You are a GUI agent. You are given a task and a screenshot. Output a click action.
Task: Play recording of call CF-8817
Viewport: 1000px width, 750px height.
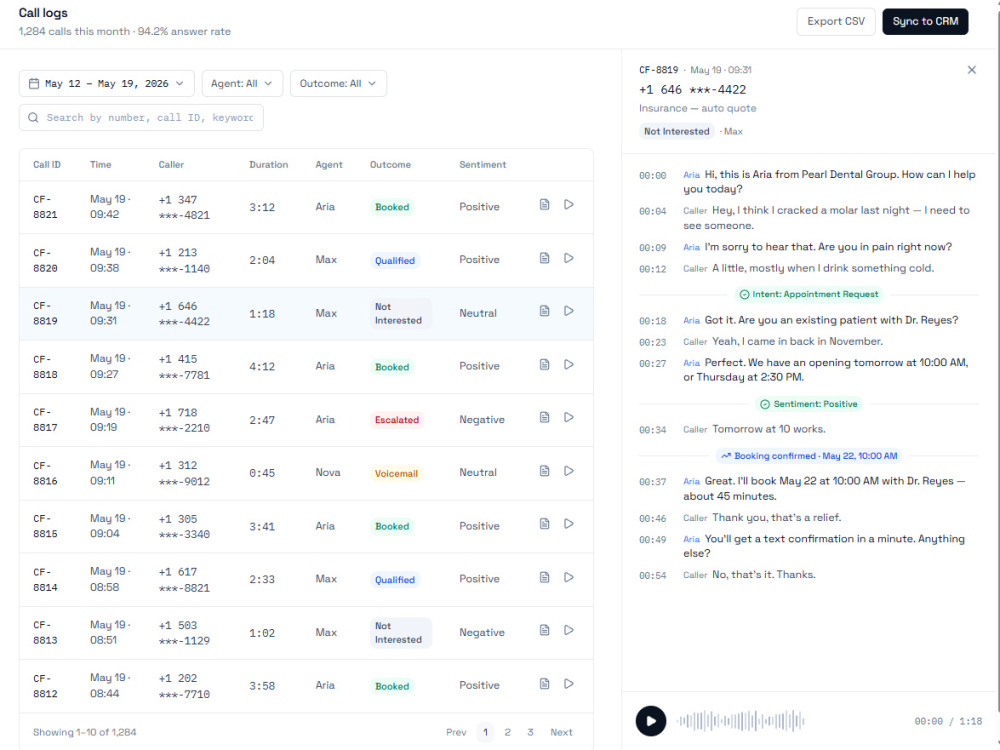[569, 418]
